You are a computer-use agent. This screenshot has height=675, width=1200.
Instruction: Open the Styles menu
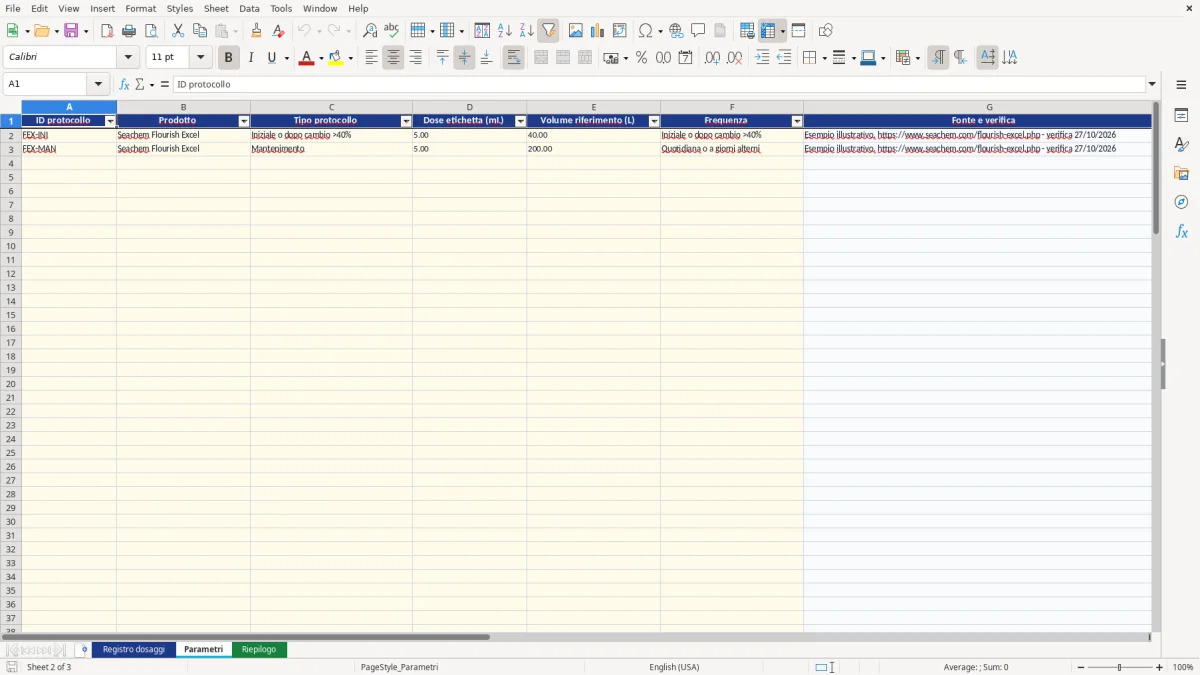click(180, 8)
